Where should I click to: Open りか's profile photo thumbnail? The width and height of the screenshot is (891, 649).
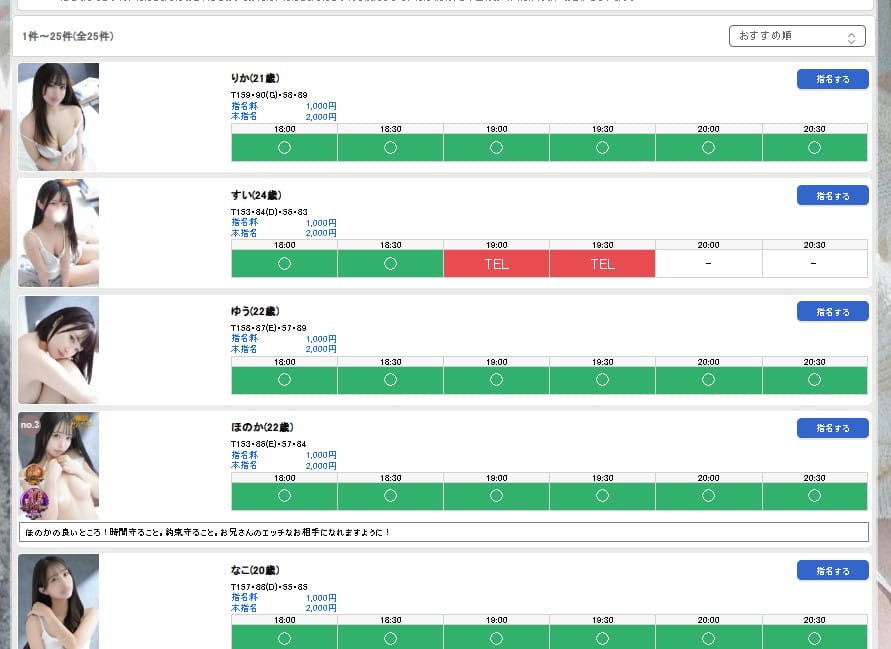[x=58, y=116]
